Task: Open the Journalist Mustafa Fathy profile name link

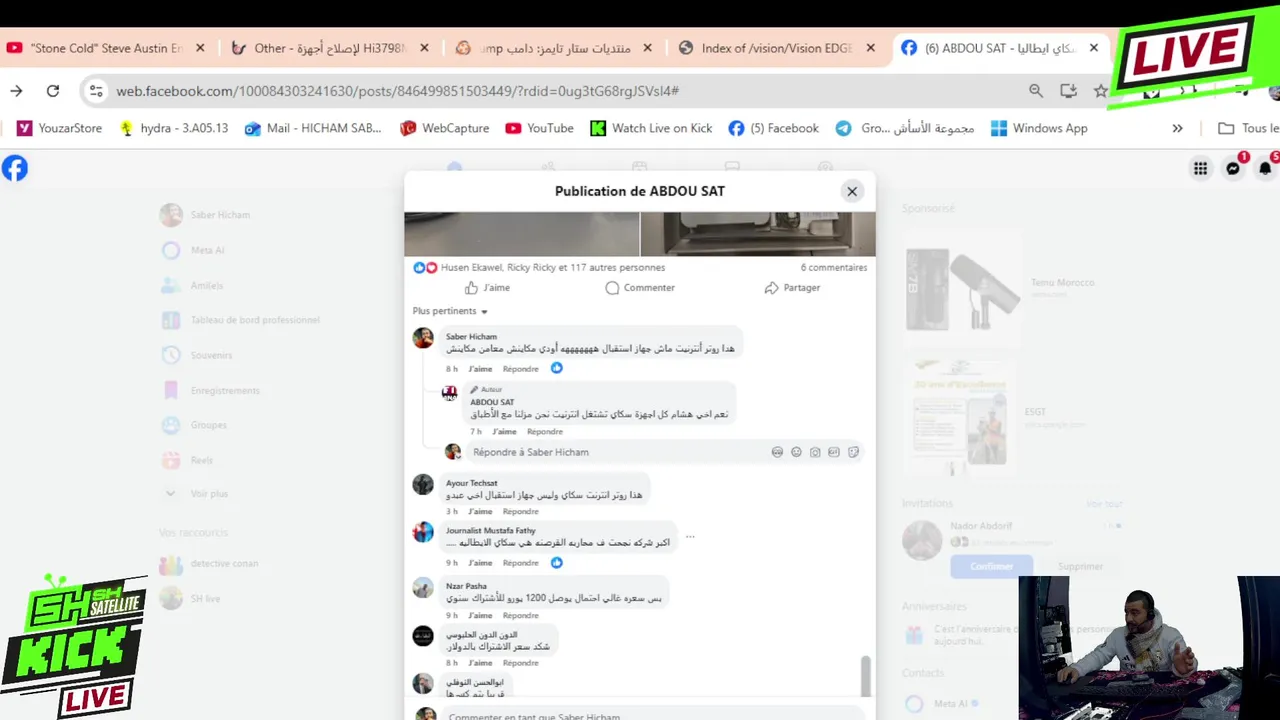Action: (490, 530)
